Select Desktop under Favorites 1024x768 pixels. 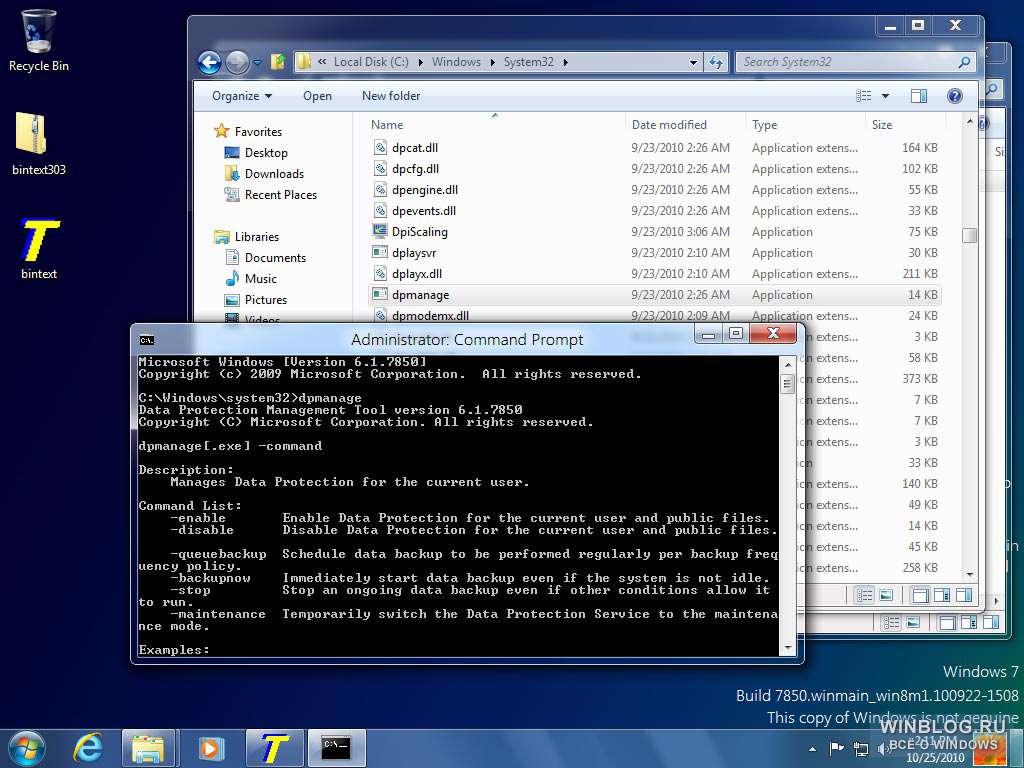click(256, 152)
